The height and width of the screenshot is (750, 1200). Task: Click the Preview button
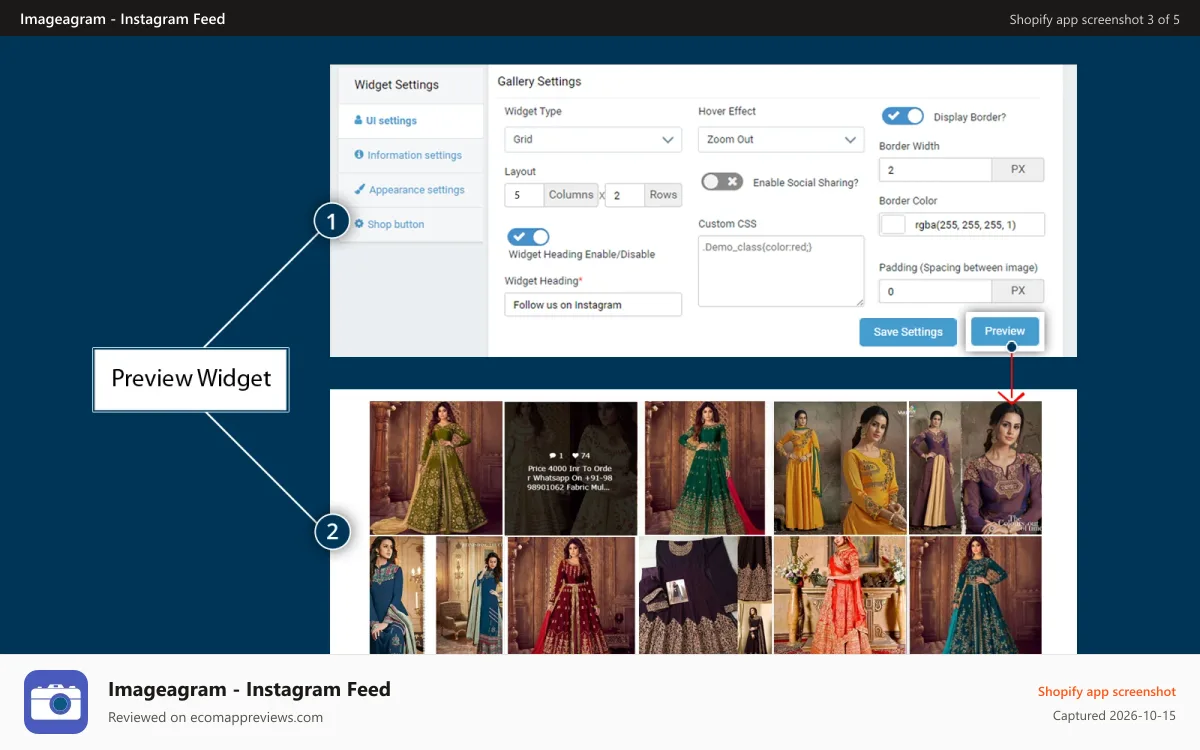point(1005,331)
